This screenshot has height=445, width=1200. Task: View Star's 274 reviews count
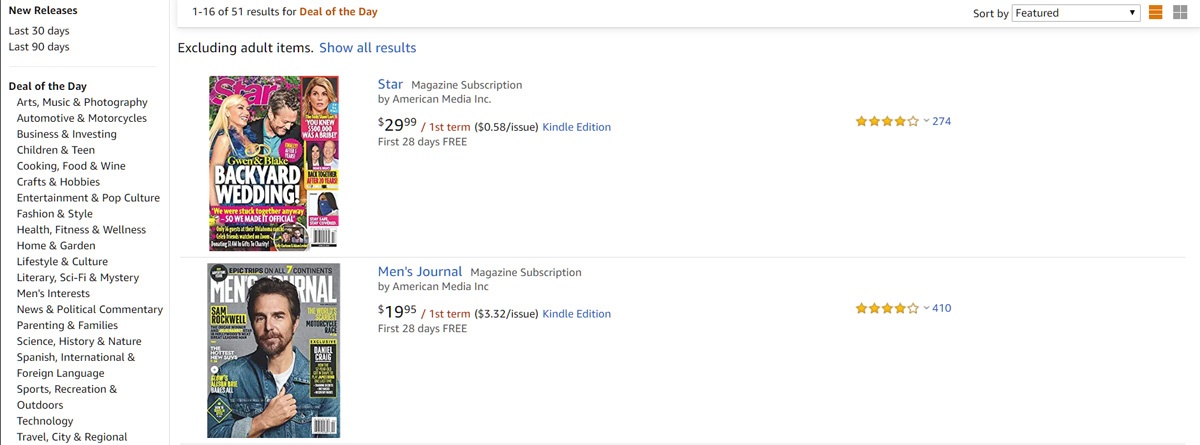(941, 121)
